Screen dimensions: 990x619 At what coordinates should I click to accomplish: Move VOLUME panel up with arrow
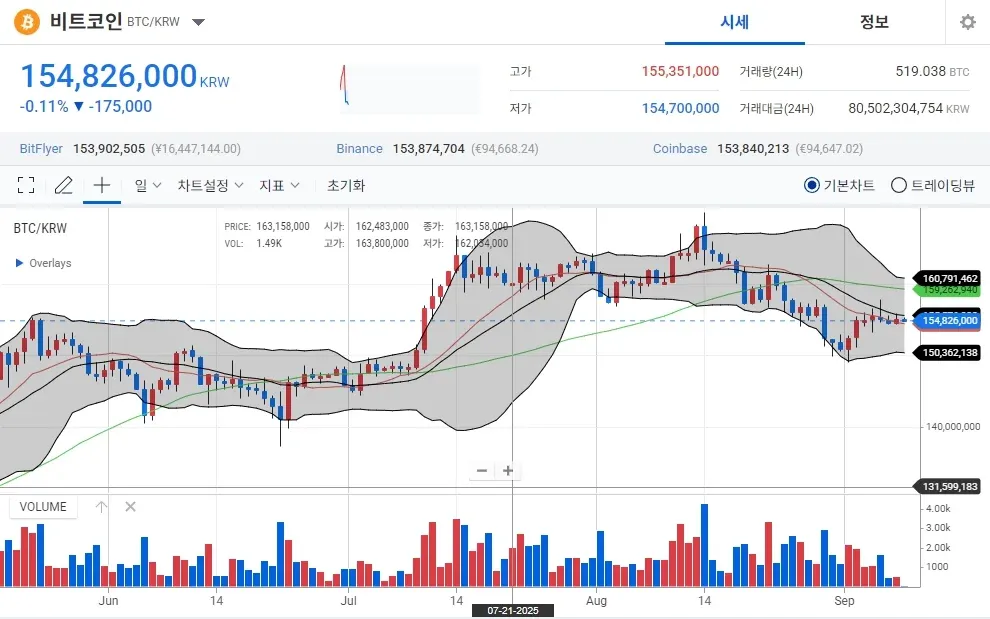coord(101,507)
